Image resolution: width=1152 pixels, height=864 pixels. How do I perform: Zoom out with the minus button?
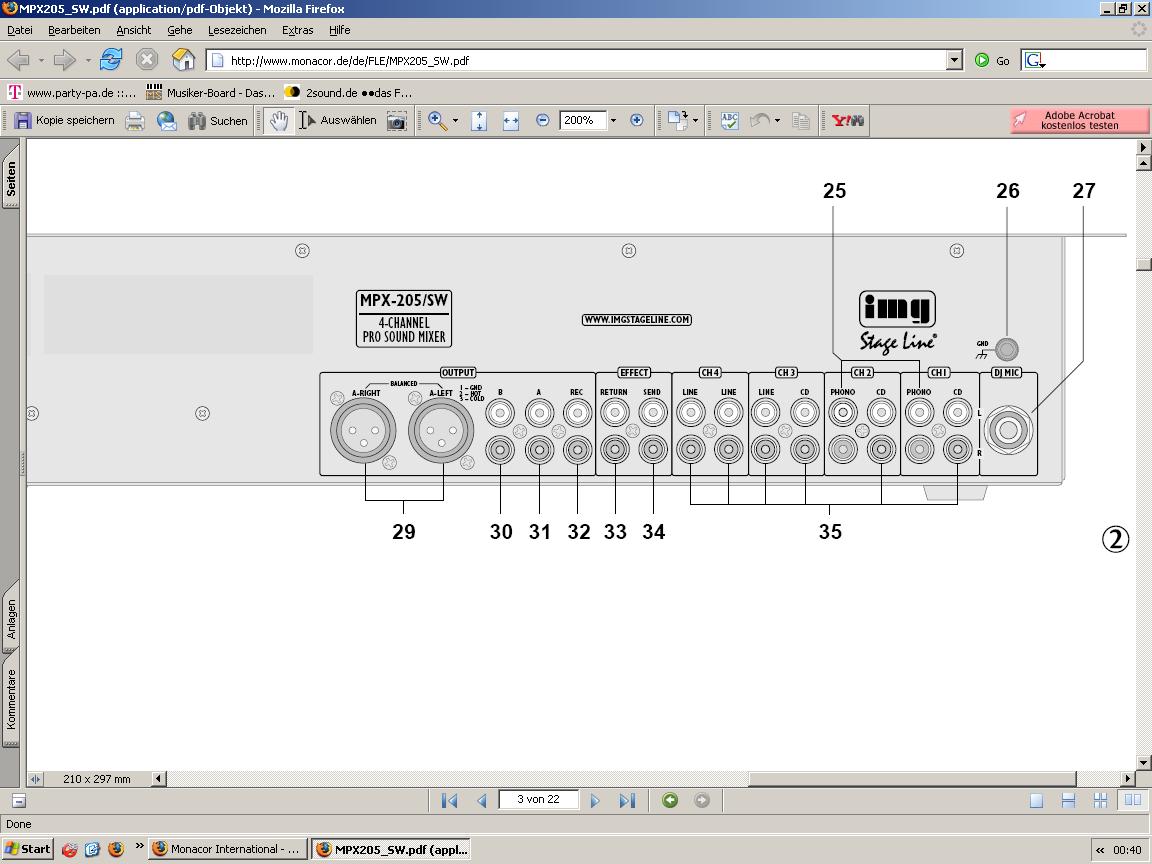542,120
